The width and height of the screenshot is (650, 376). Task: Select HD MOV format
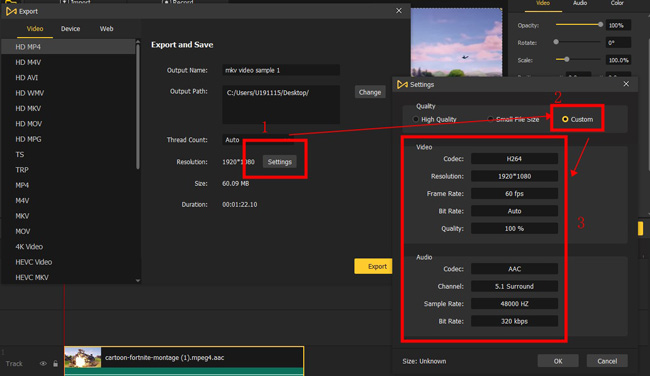(68, 124)
